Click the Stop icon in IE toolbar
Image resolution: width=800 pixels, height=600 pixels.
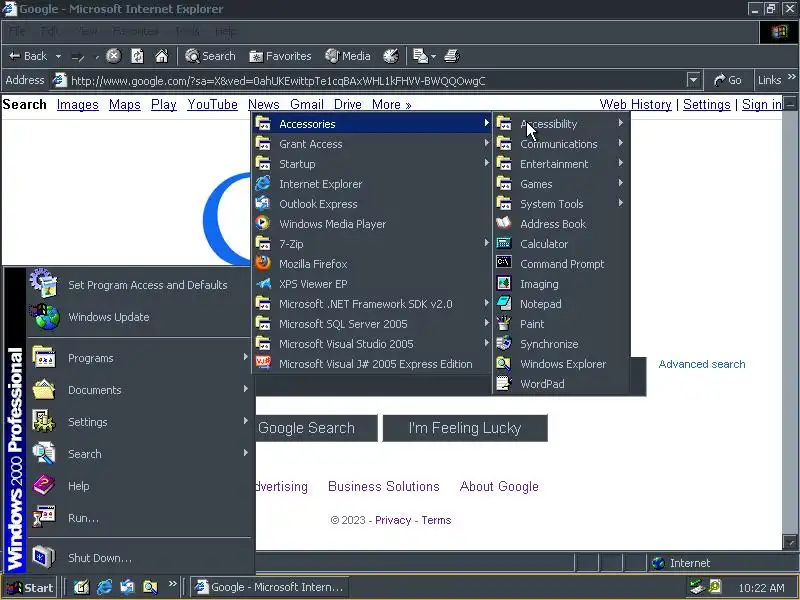coord(113,56)
